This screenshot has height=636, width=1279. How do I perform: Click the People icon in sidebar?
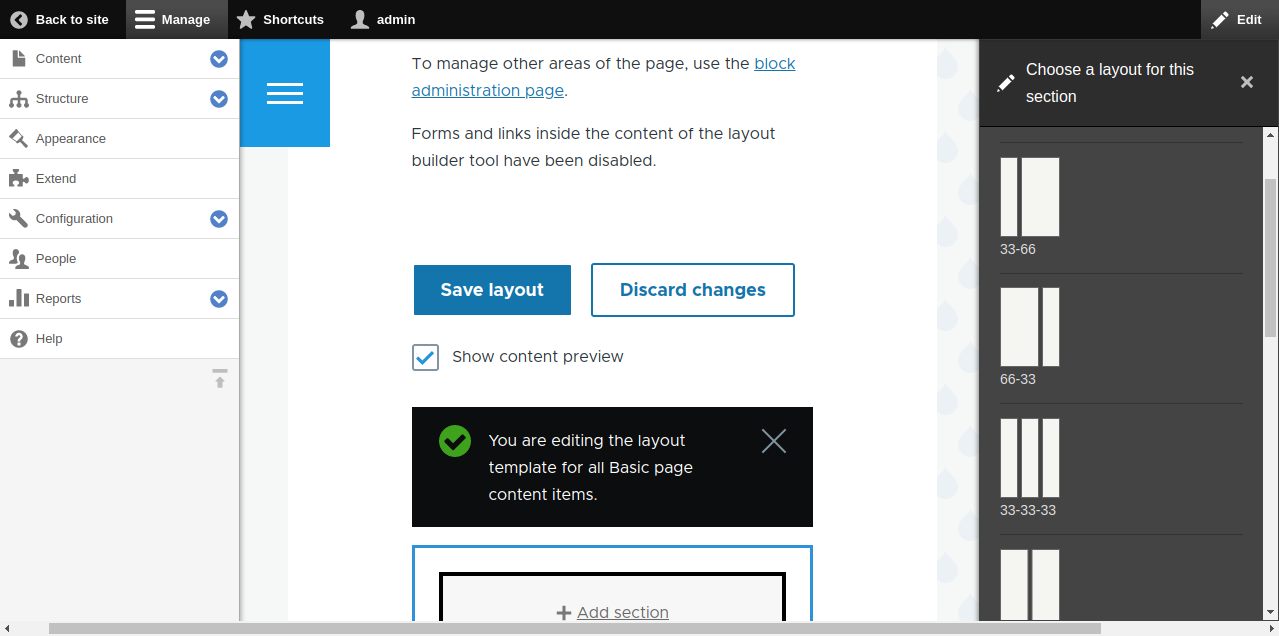point(18,259)
